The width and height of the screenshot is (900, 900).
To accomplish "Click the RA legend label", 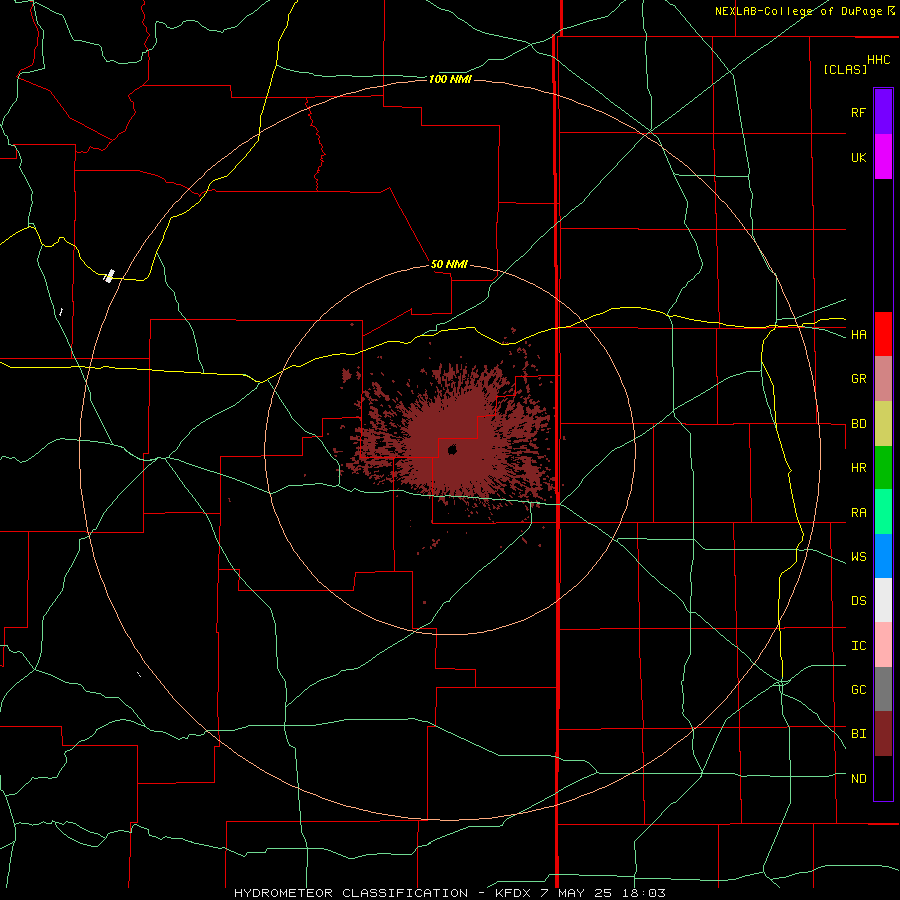I will click(858, 513).
